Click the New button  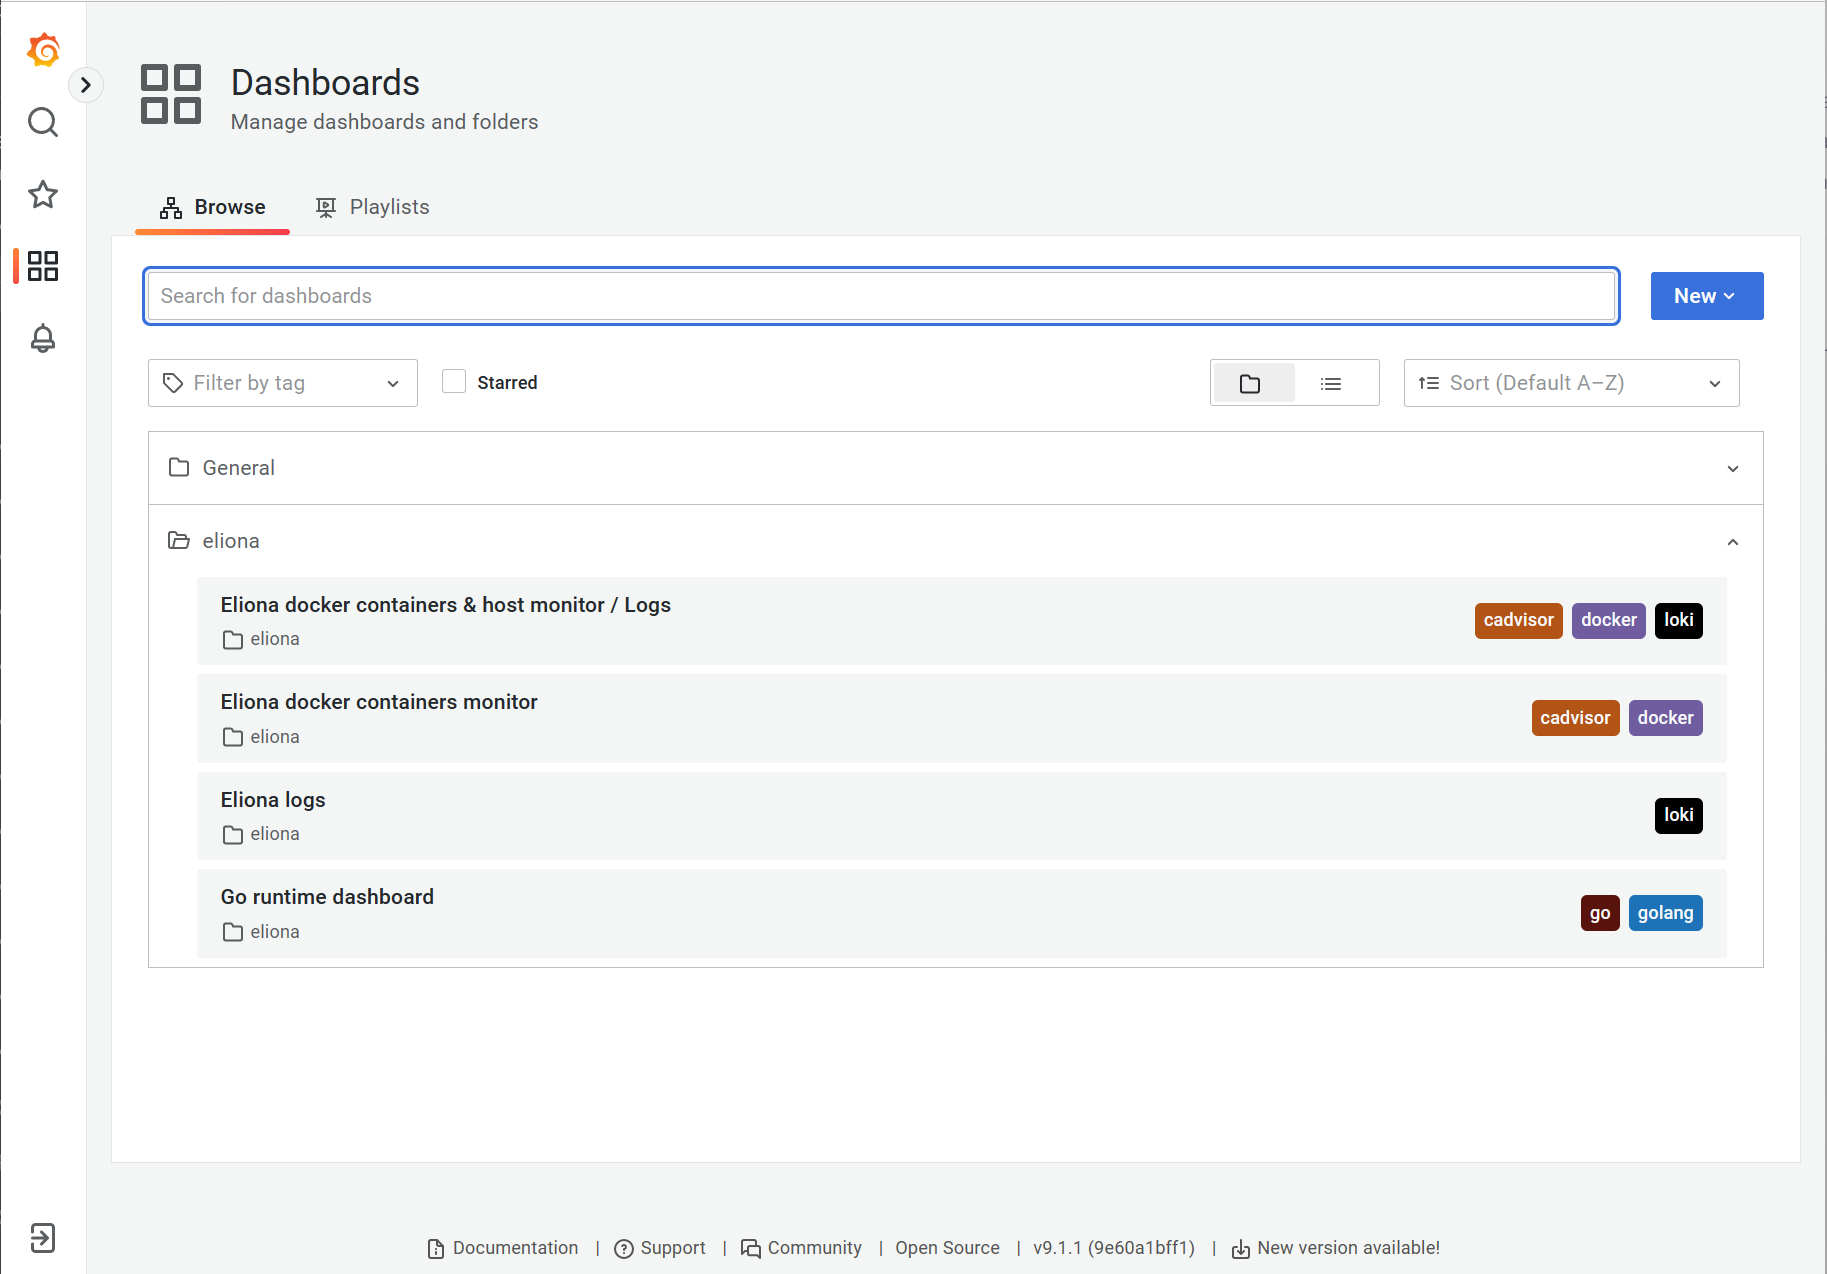pos(1706,296)
